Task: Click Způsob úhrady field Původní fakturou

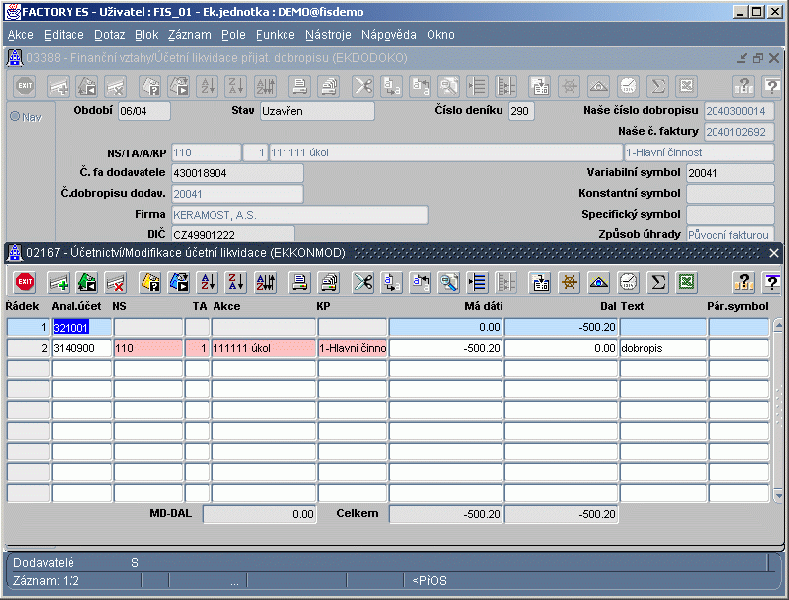Action: point(730,235)
